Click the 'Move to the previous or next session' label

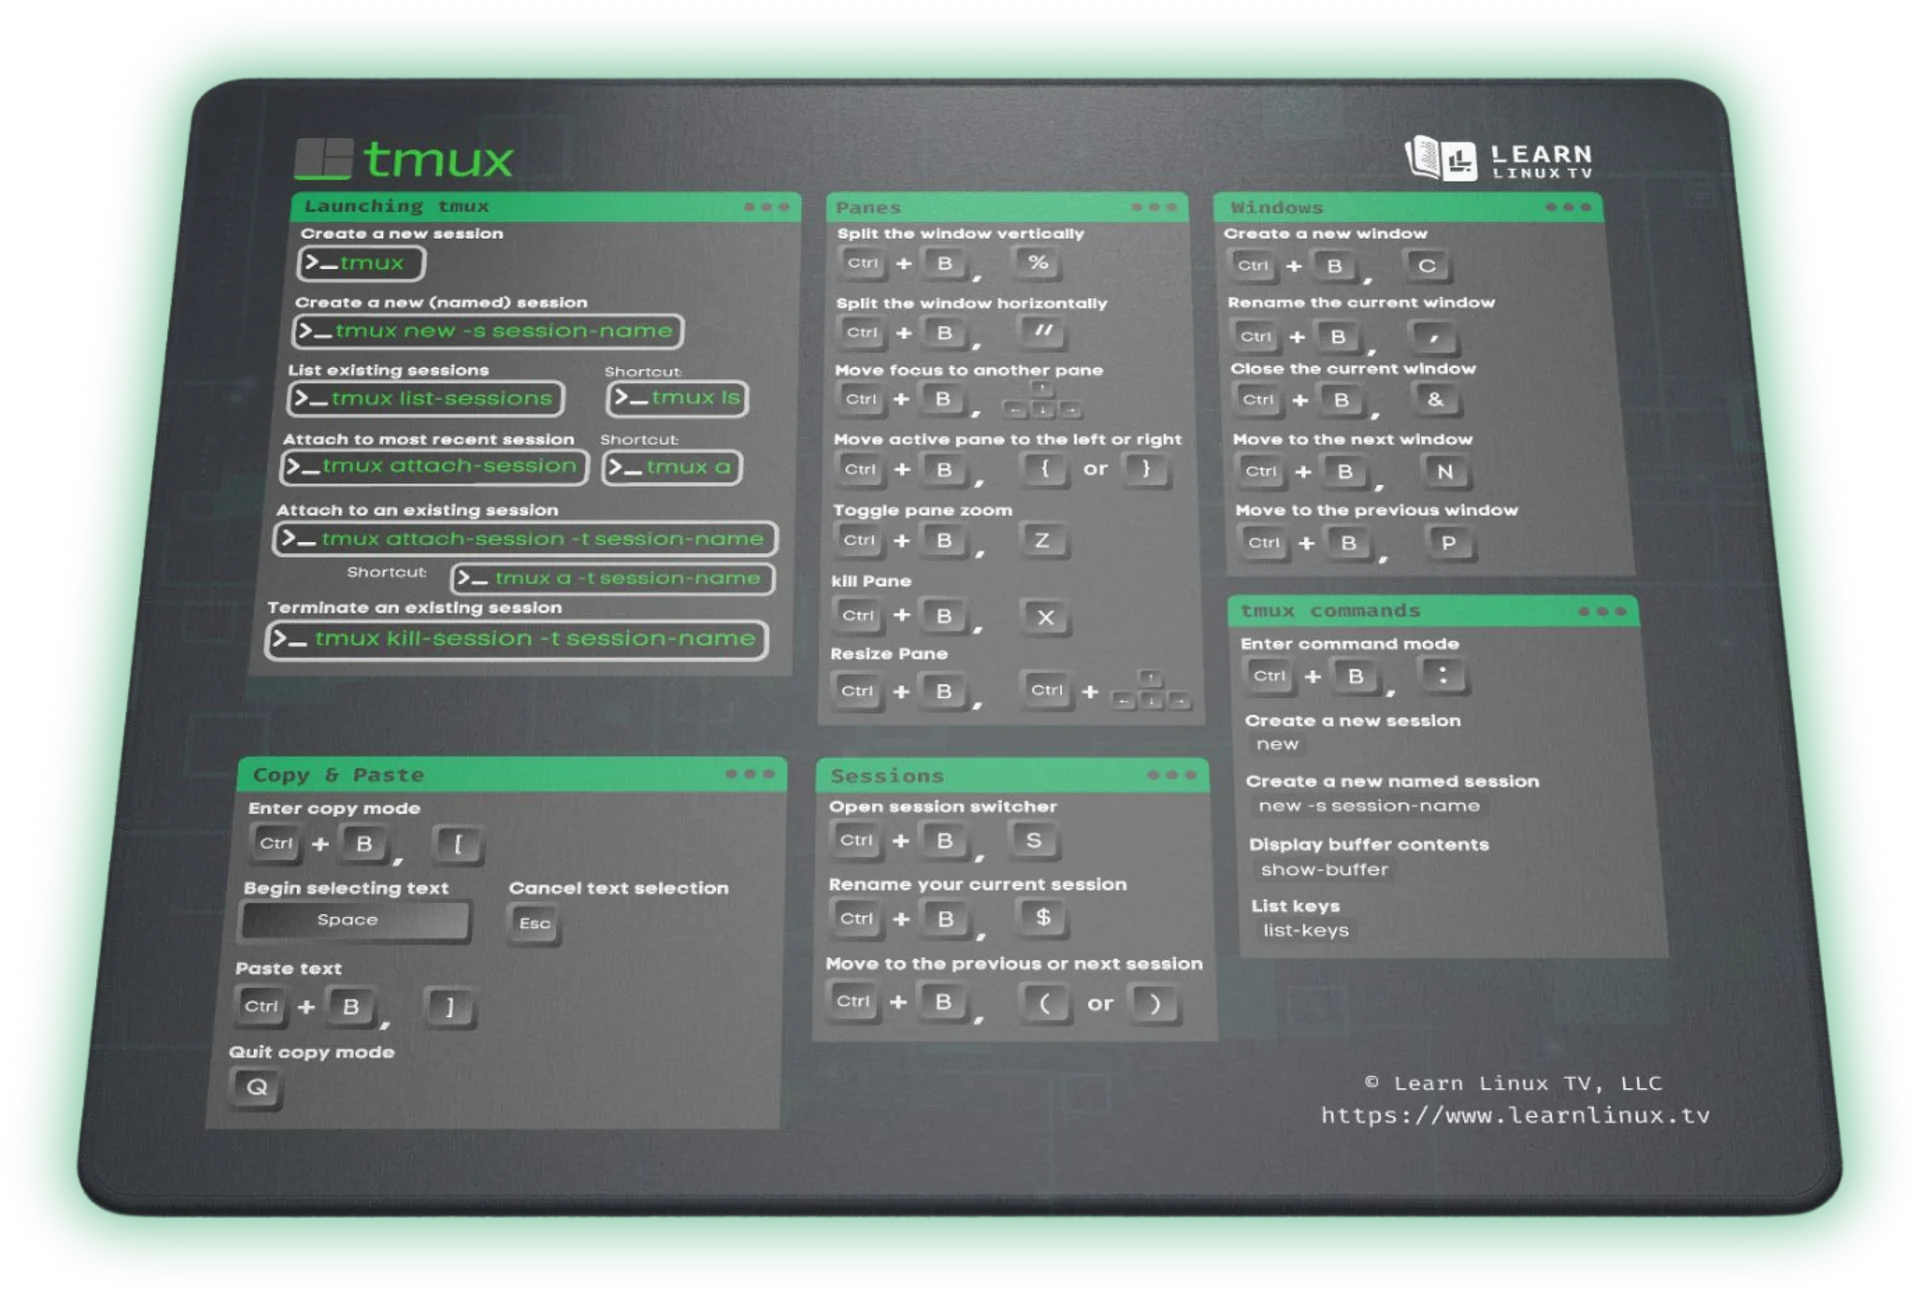1014,964
